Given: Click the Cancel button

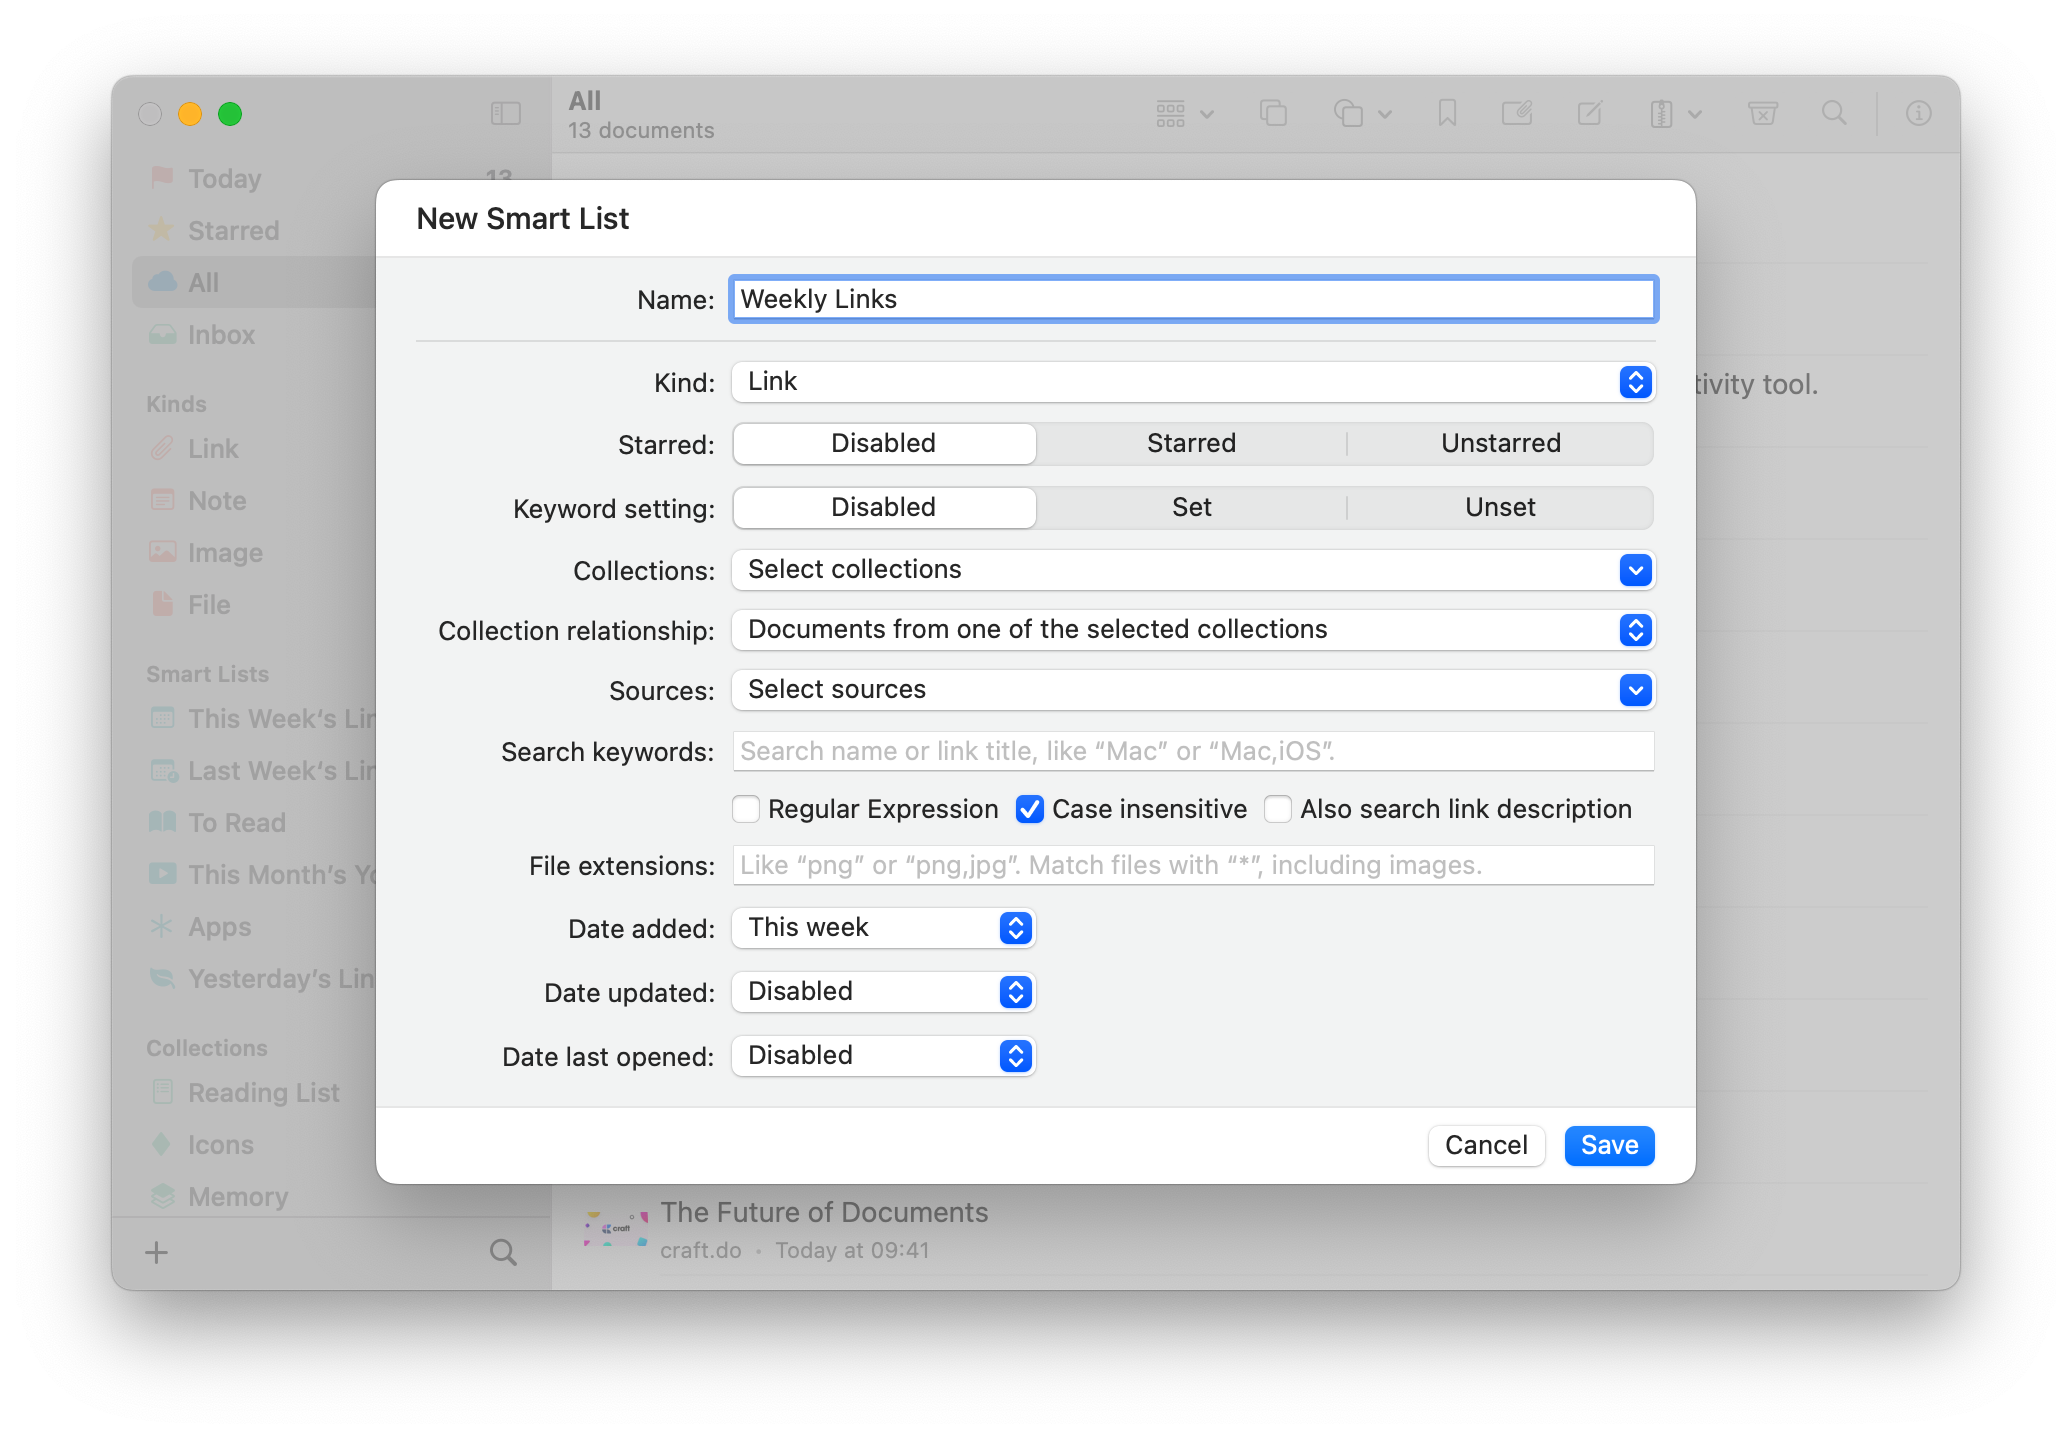Looking at the screenshot, I should [x=1485, y=1145].
